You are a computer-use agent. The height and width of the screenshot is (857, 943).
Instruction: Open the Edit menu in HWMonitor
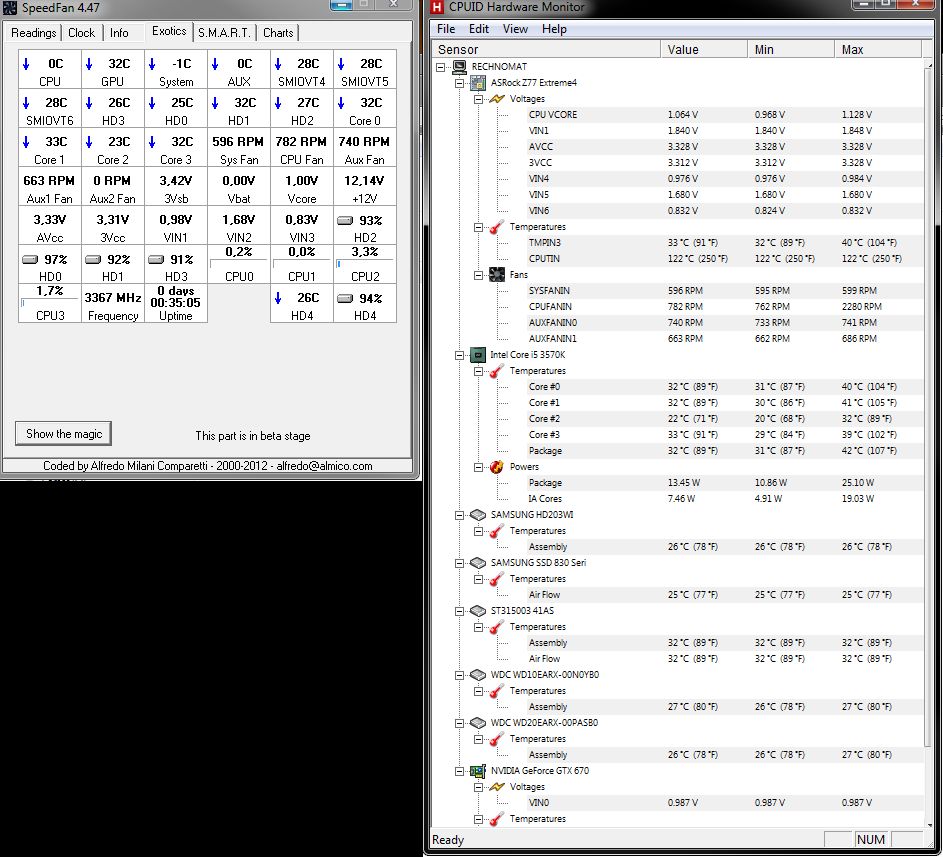(479, 29)
